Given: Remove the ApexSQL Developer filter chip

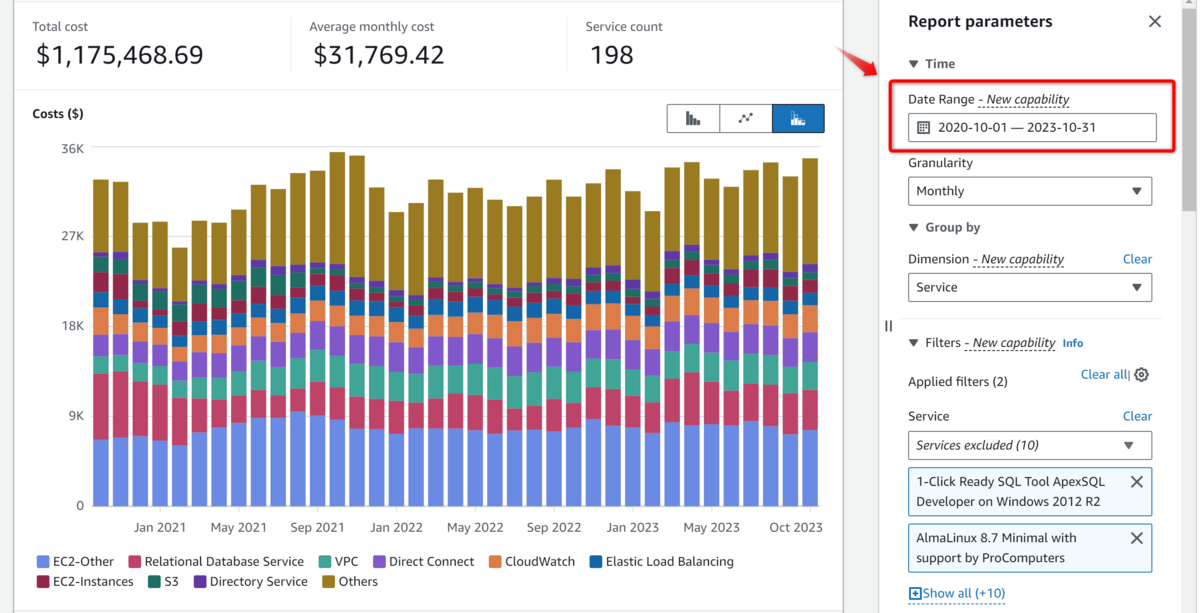Looking at the screenshot, I should coord(1136,481).
